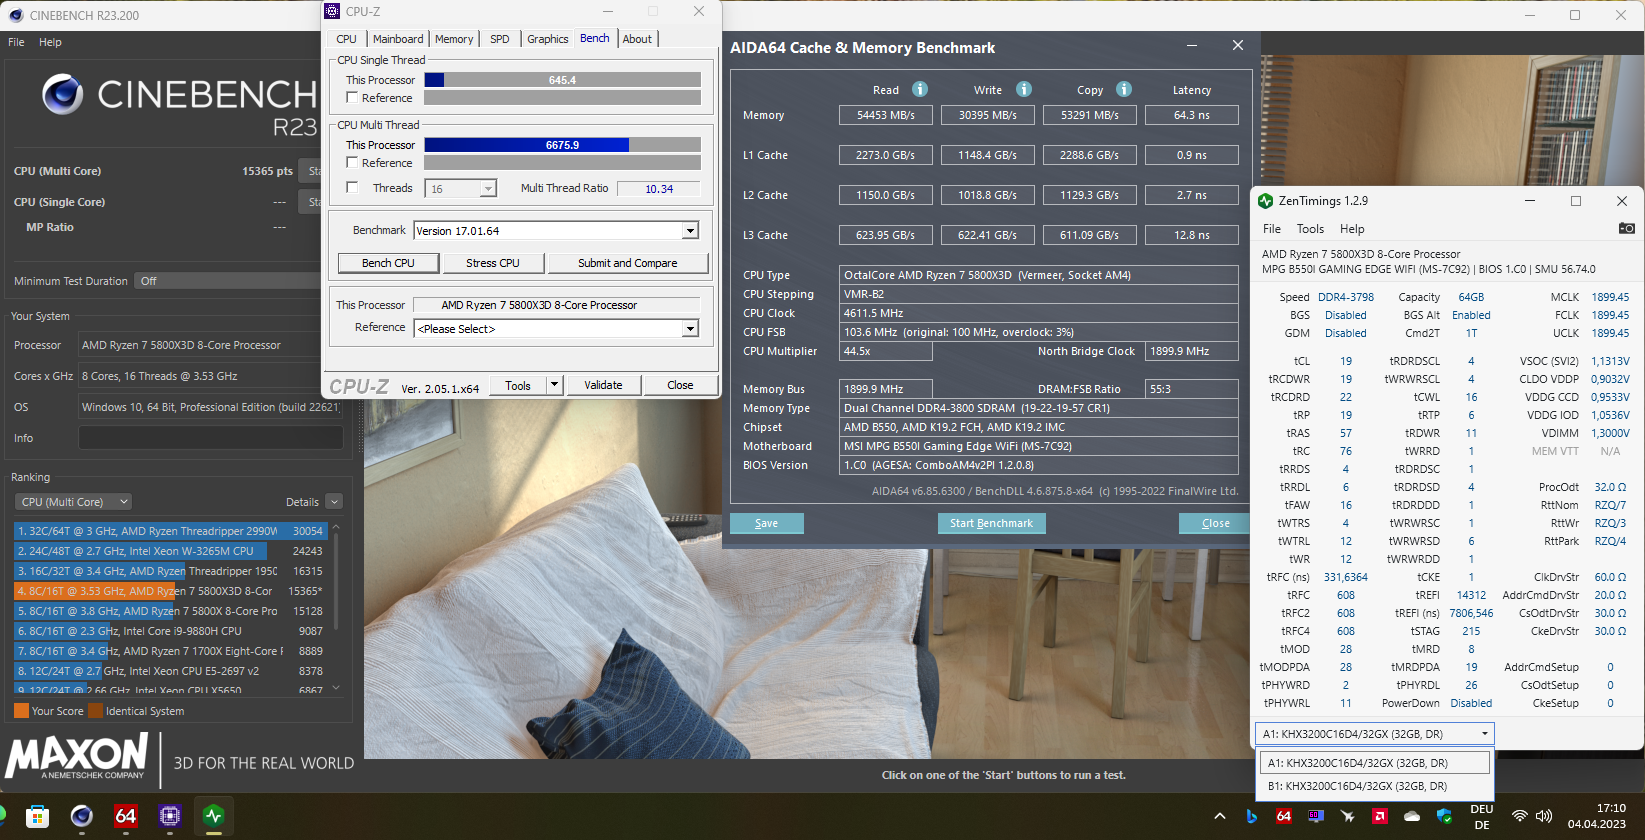The width and height of the screenshot is (1645, 840).
Task: Click the Bing tray icon
Action: (1251, 816)
